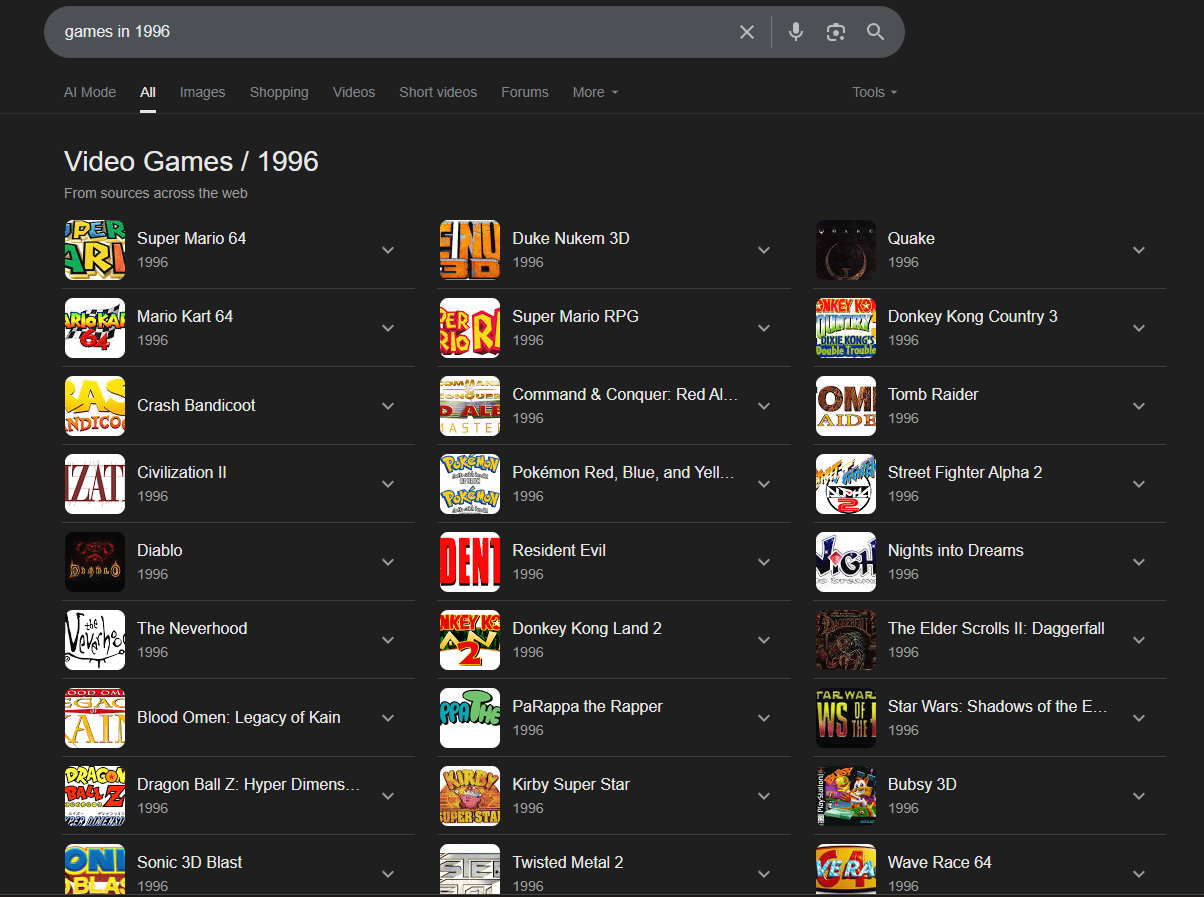Viewport: 1204px width, 897px height.
Task: Click the Quake cover image
Action: (x=846, y=250)
